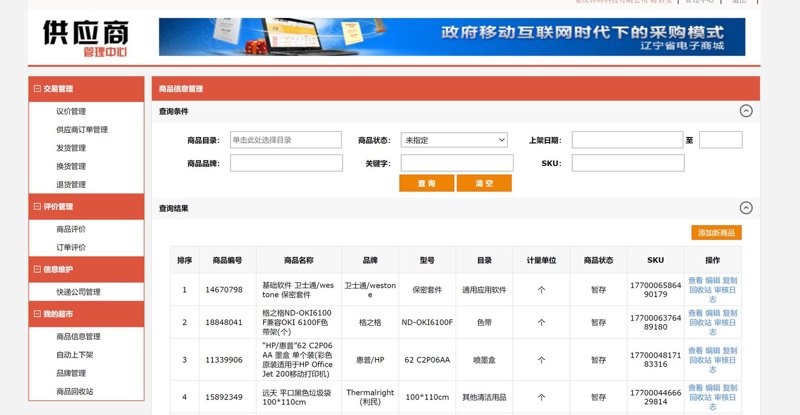
Task: Click 查看 for product 14670798
Action: click(x=695, y=280)
